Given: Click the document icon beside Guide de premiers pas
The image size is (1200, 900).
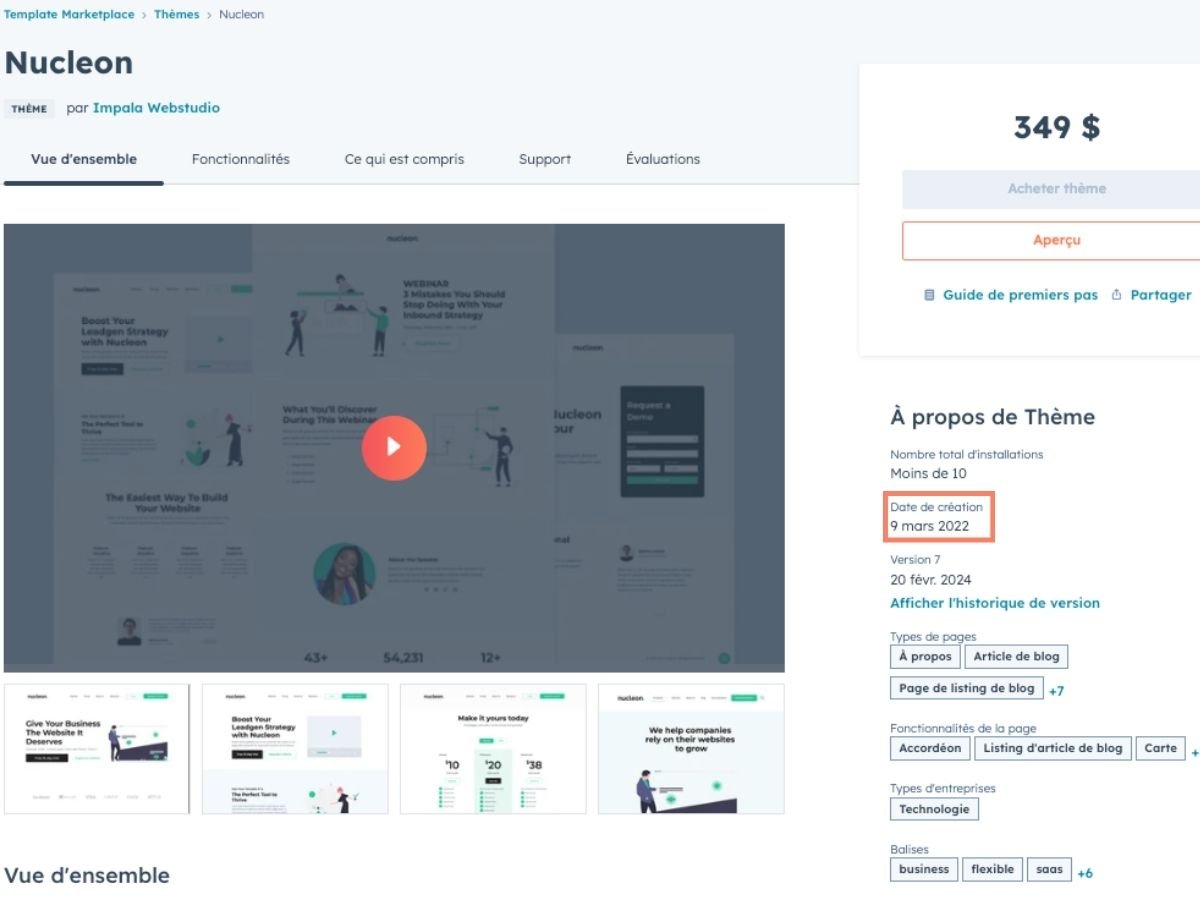Looking at the screenshot, I should (x=929, y=295).
